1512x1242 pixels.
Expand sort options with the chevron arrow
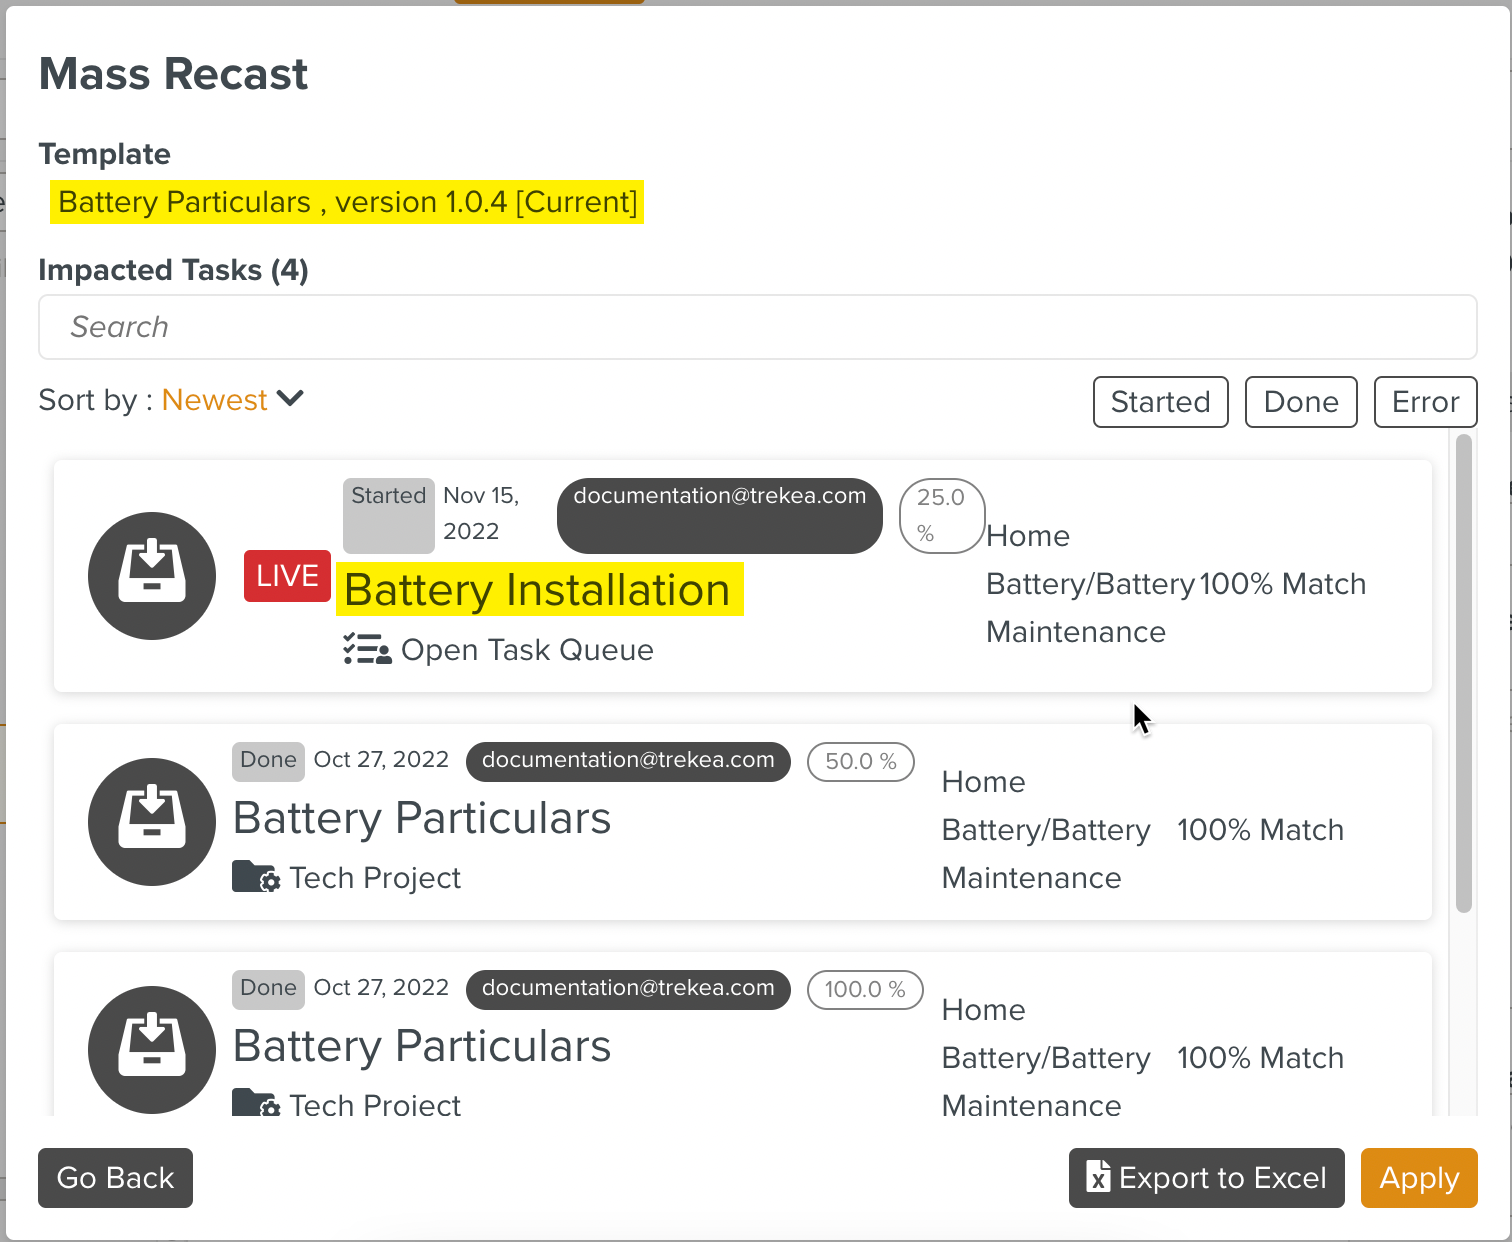(290, 399)
